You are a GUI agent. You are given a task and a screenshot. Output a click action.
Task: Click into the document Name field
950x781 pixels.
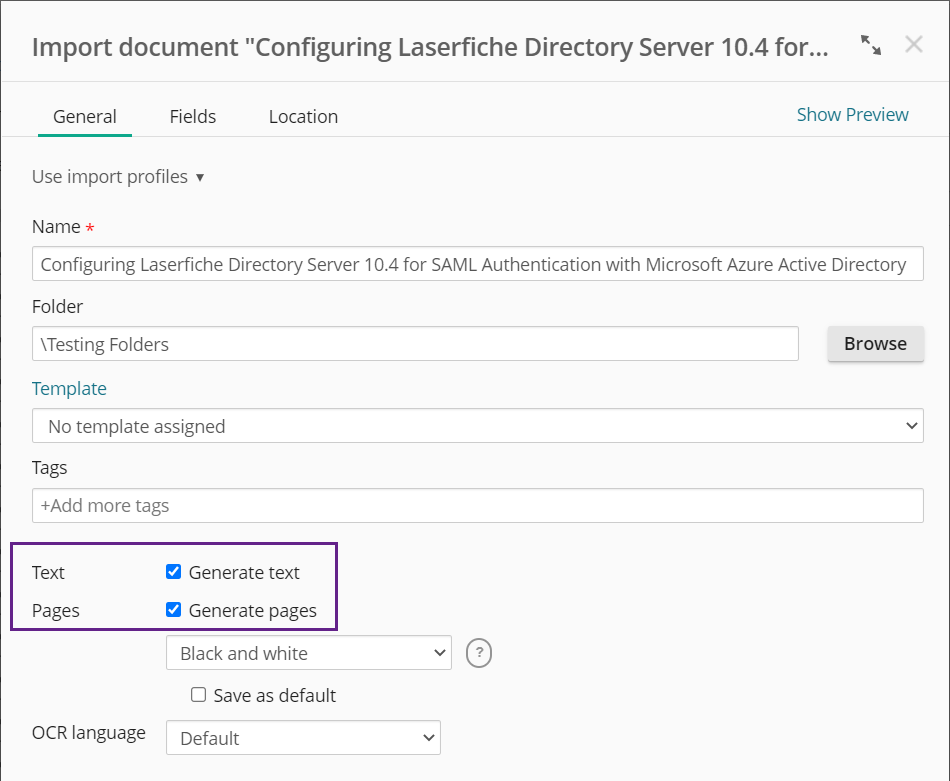pos(477,264)
